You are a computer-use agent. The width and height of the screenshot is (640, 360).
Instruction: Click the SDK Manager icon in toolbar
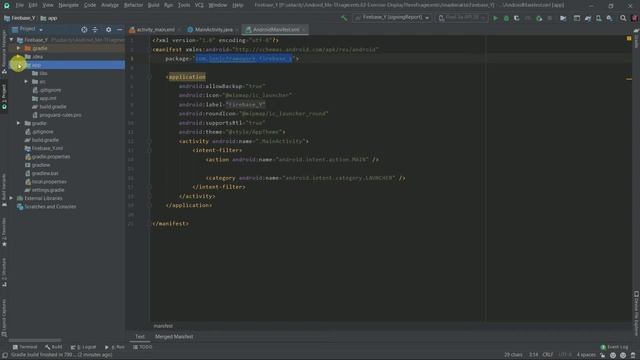(609, 18)
